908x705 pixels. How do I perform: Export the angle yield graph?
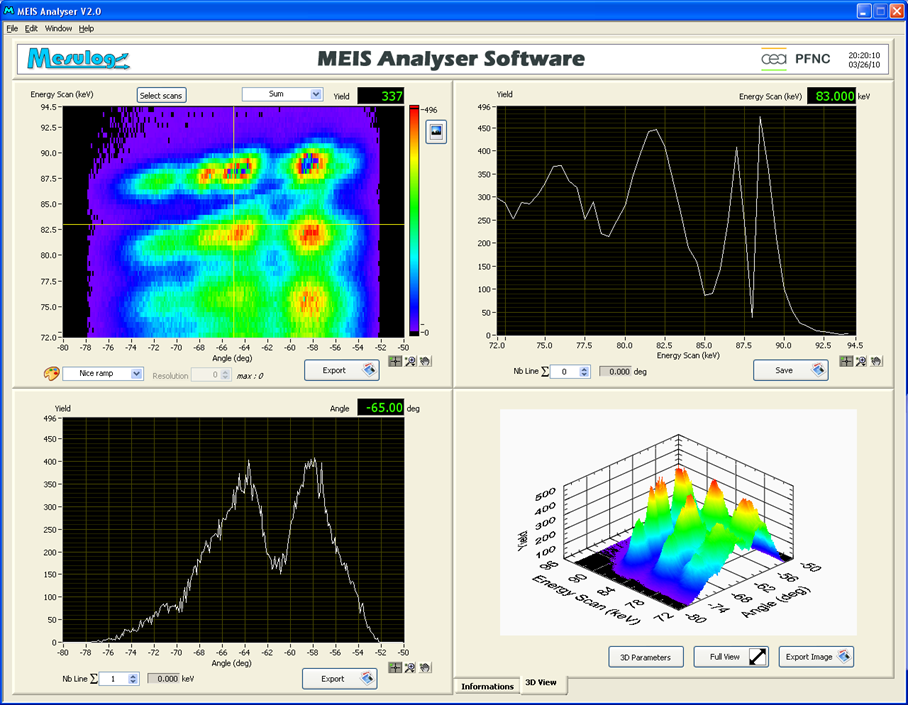click(x=340, y=678)
